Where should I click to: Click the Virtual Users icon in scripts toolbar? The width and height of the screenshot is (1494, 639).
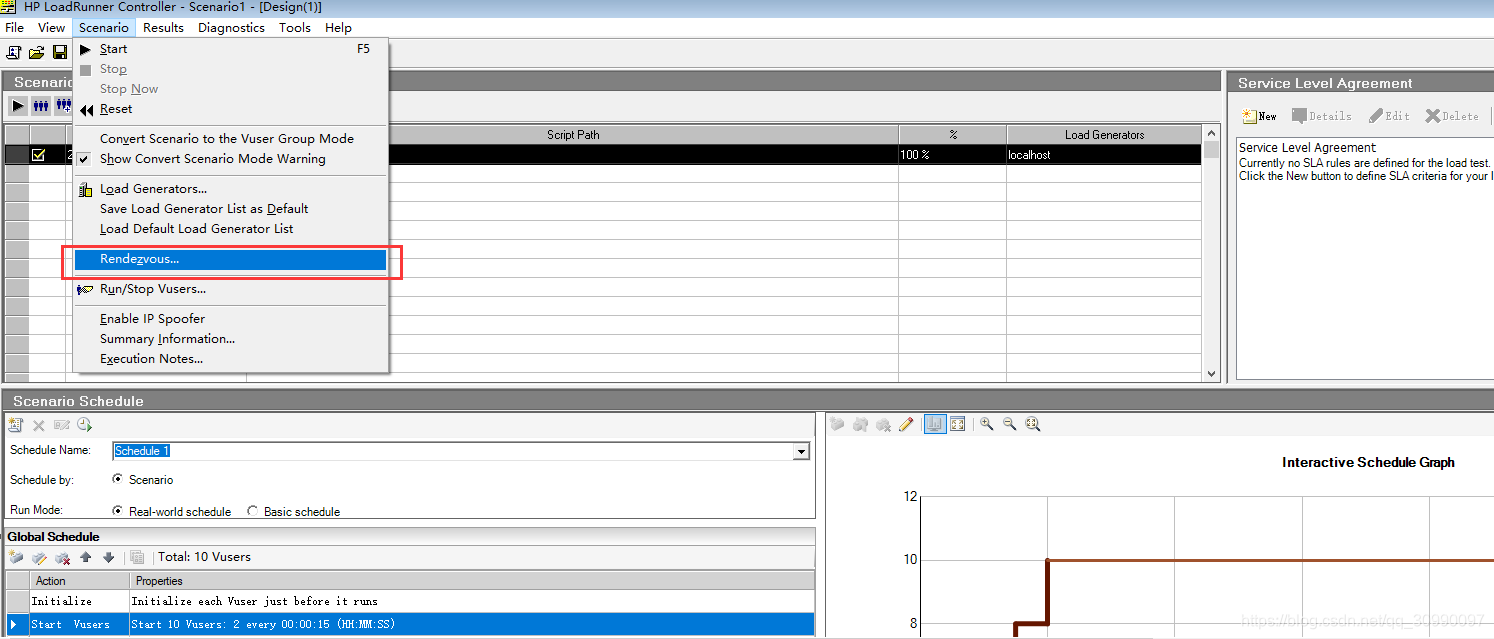point(41,105)
